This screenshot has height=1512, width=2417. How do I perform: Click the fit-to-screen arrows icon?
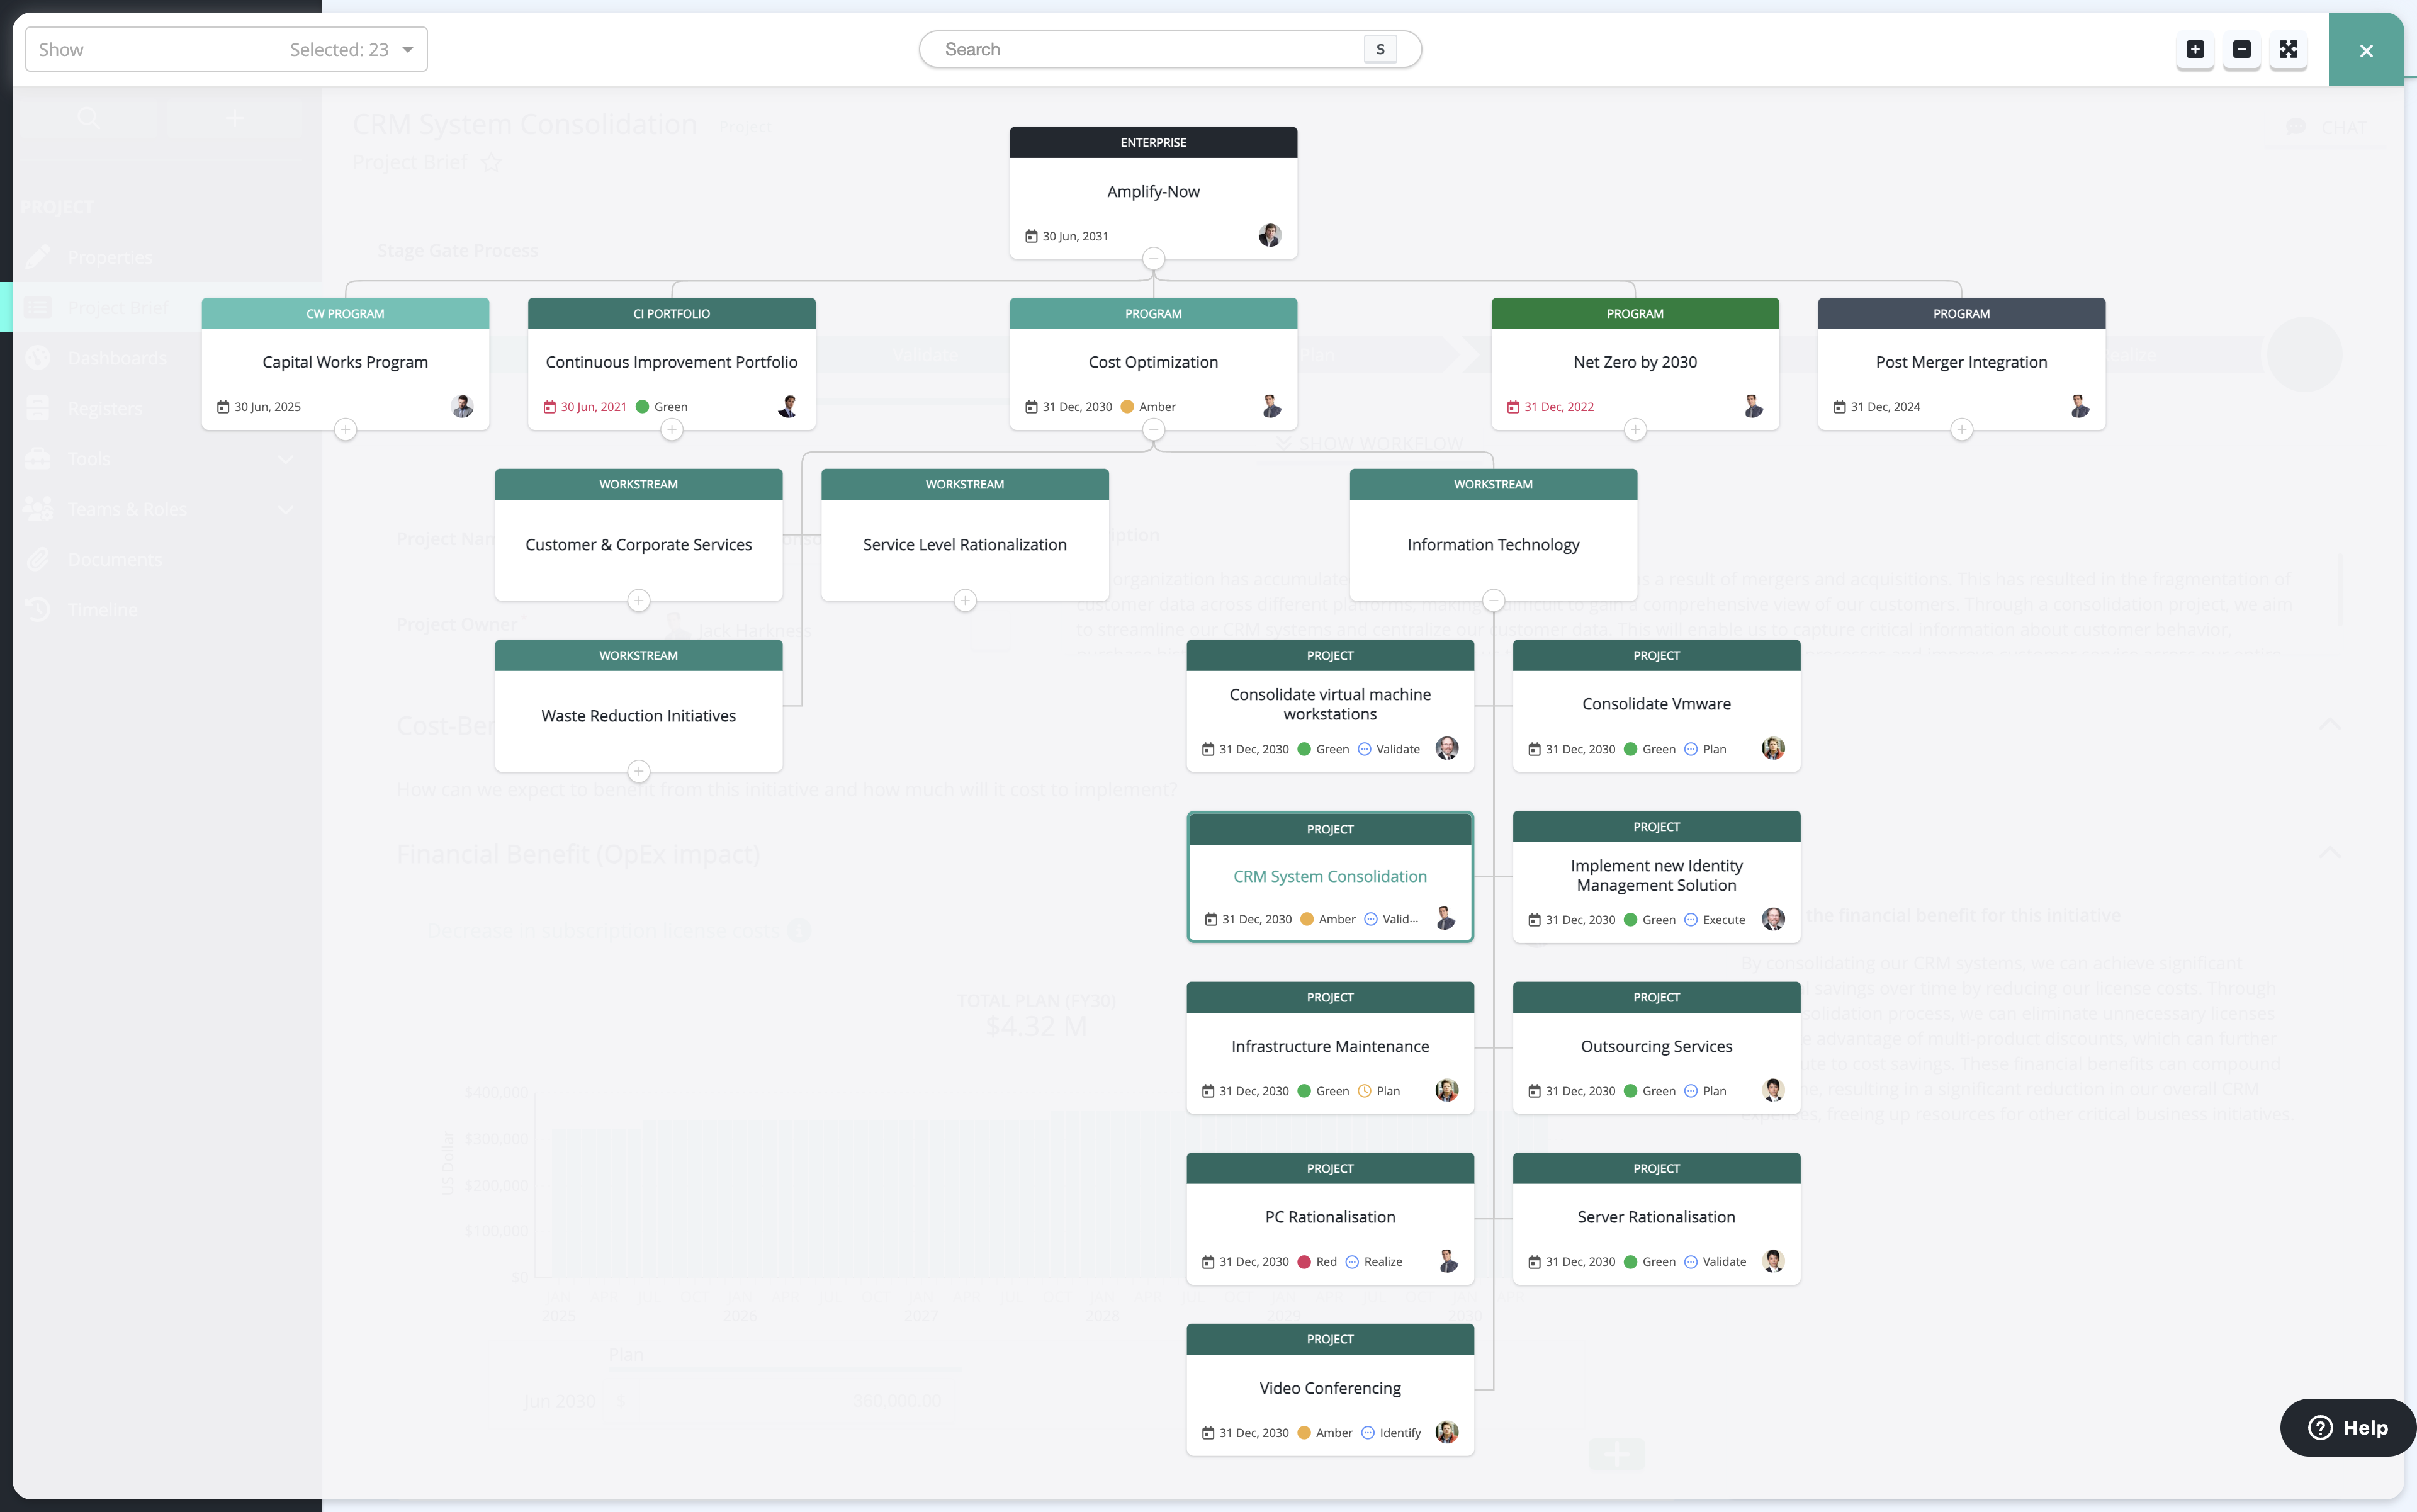tap(2288, 49)
